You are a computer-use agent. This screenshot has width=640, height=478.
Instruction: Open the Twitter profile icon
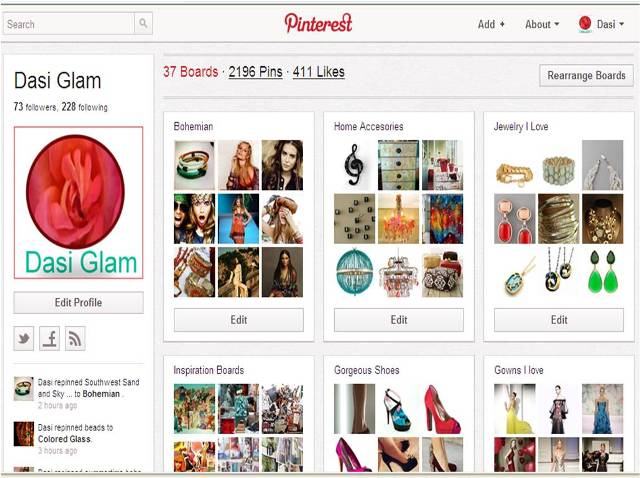coord(24,338)
